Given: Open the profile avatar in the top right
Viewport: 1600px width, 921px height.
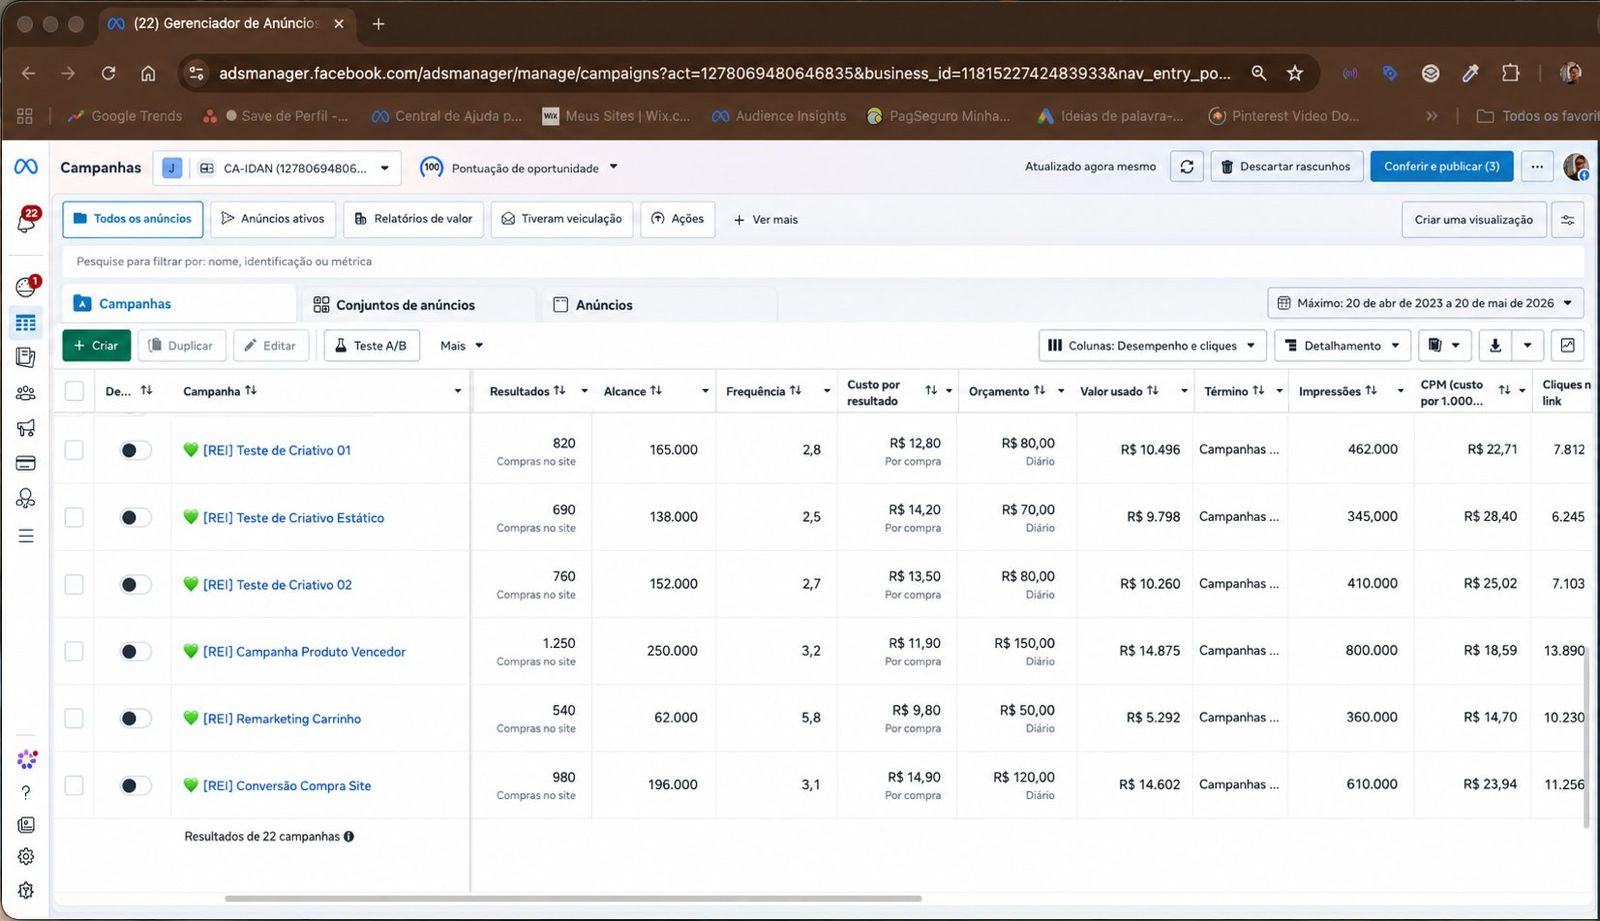Looking at the screenshot, I should point(1576,167).
